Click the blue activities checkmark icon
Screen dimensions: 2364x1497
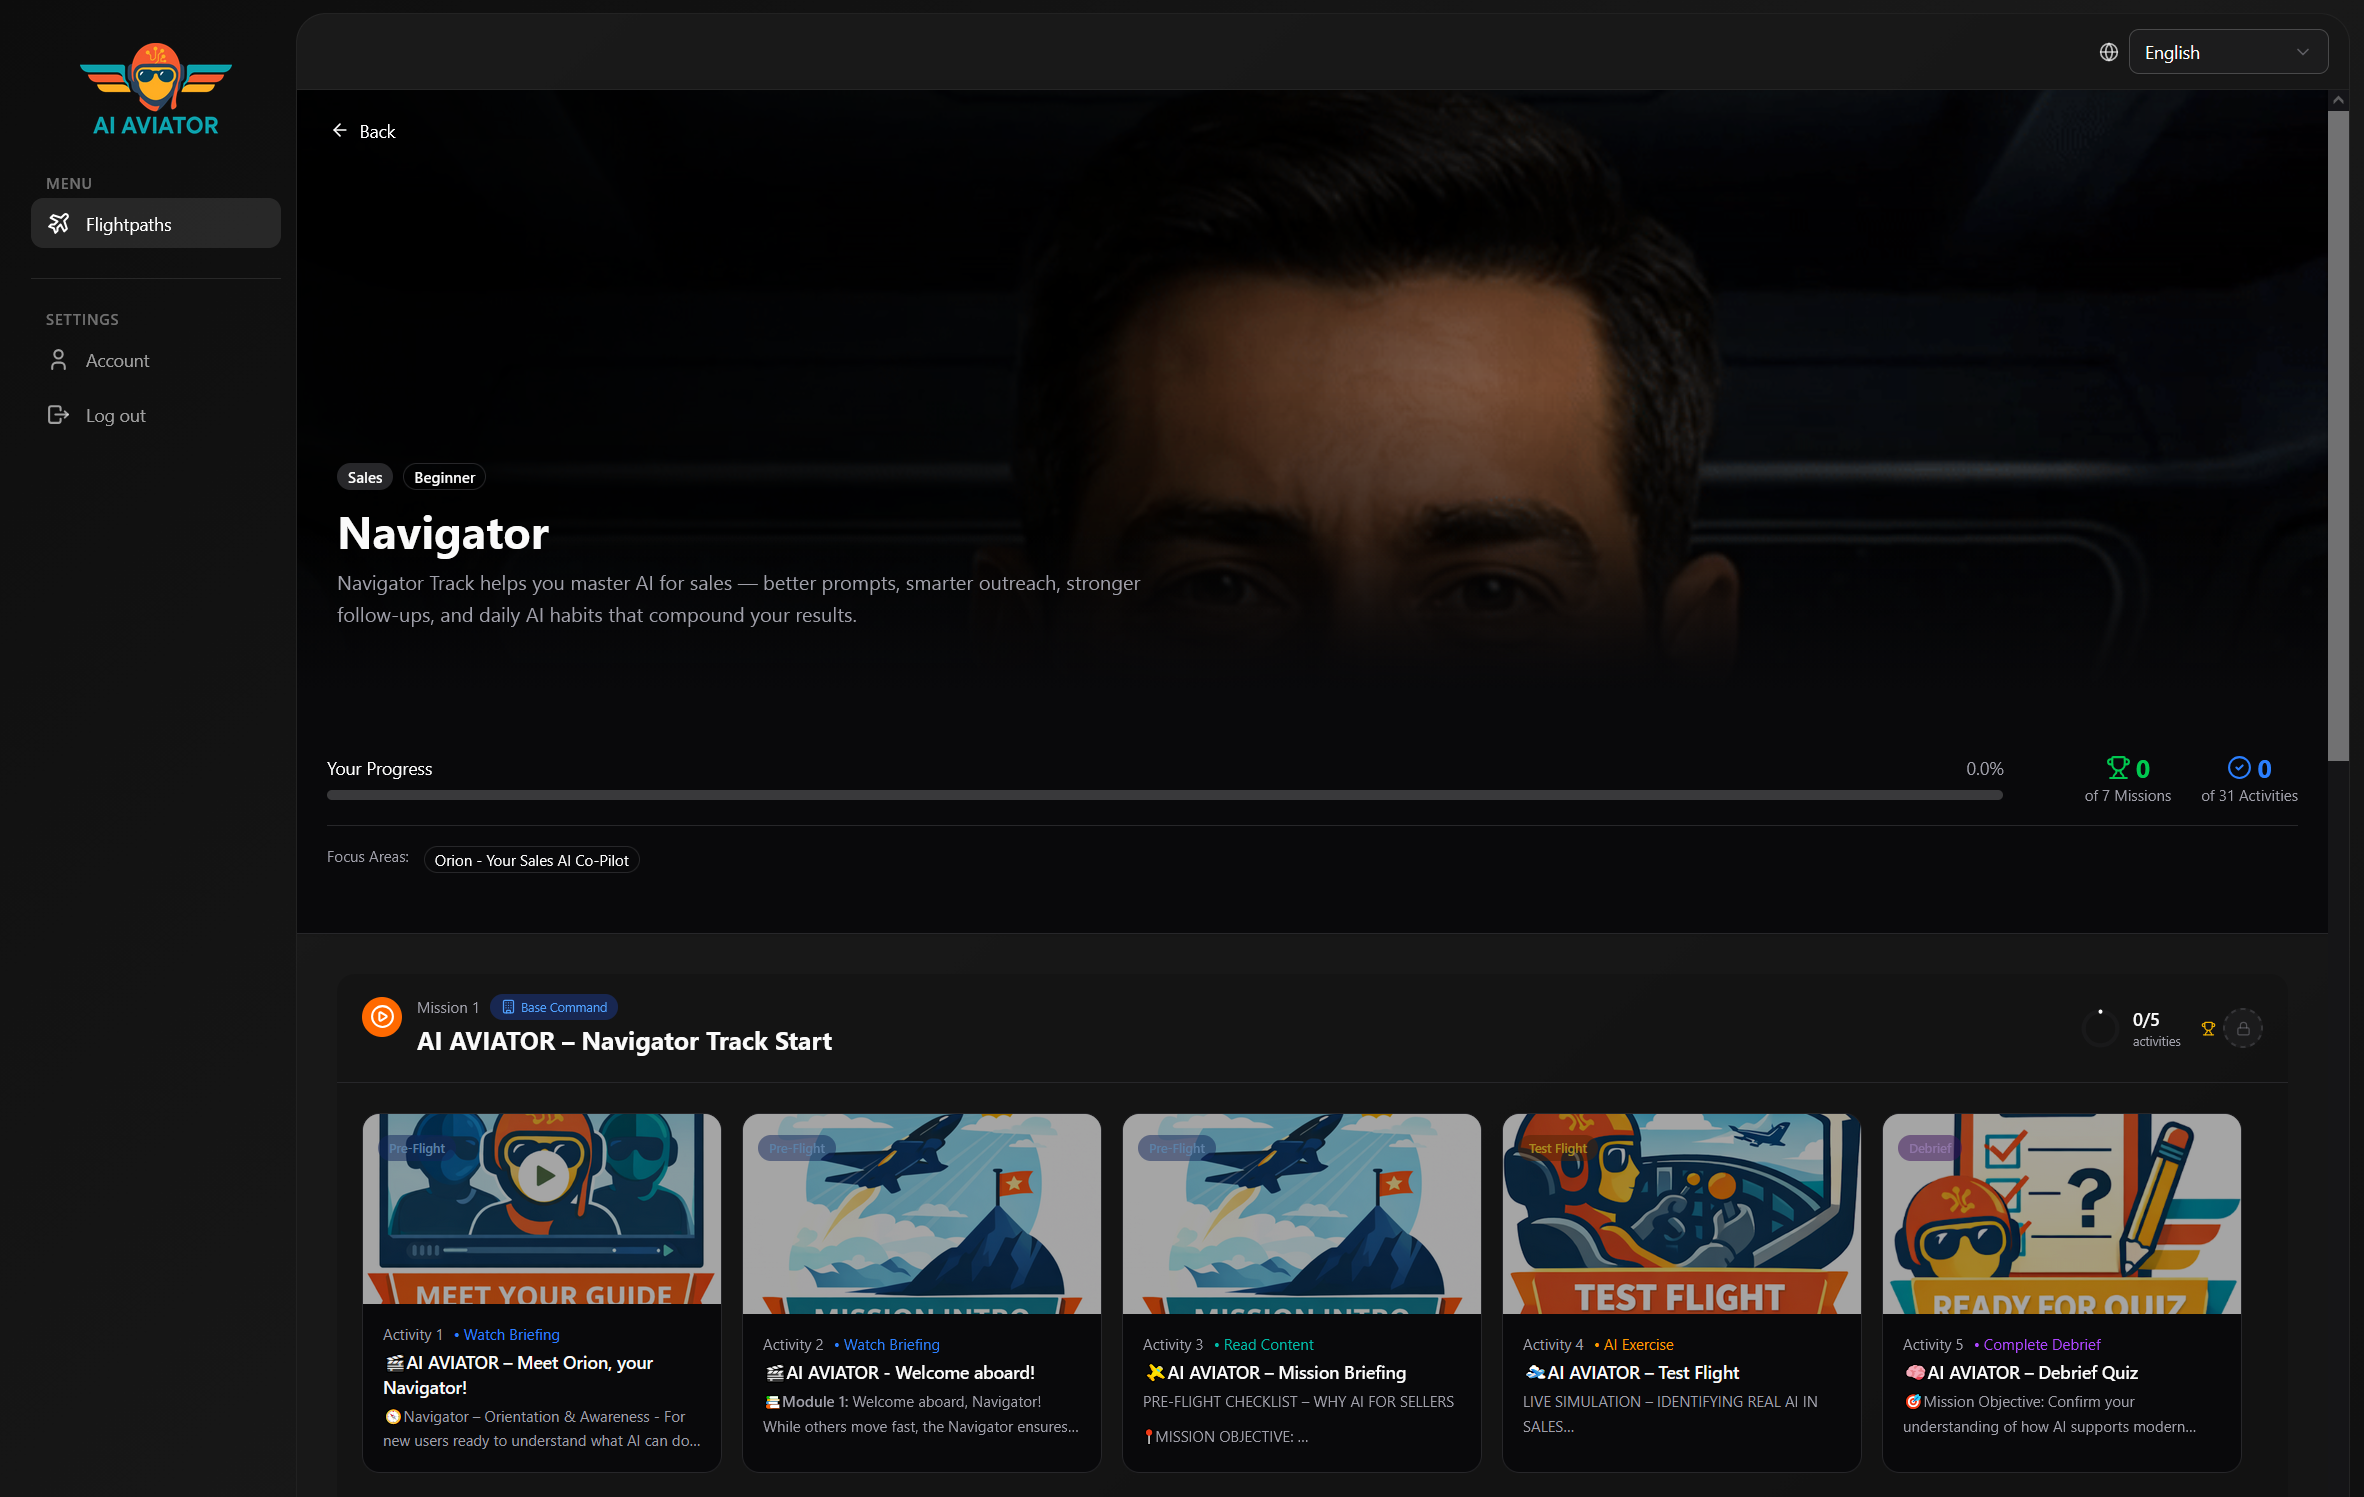(x=2238, y=768)
